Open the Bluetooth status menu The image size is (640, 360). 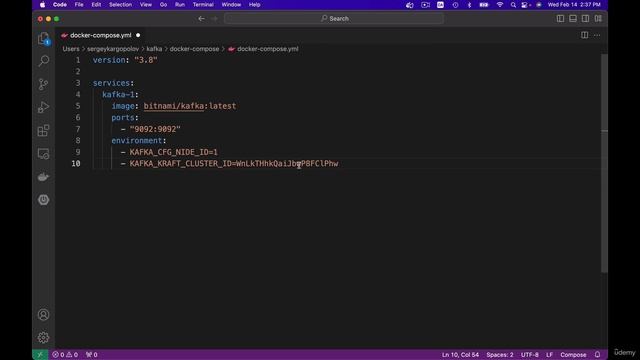[469, 5]
